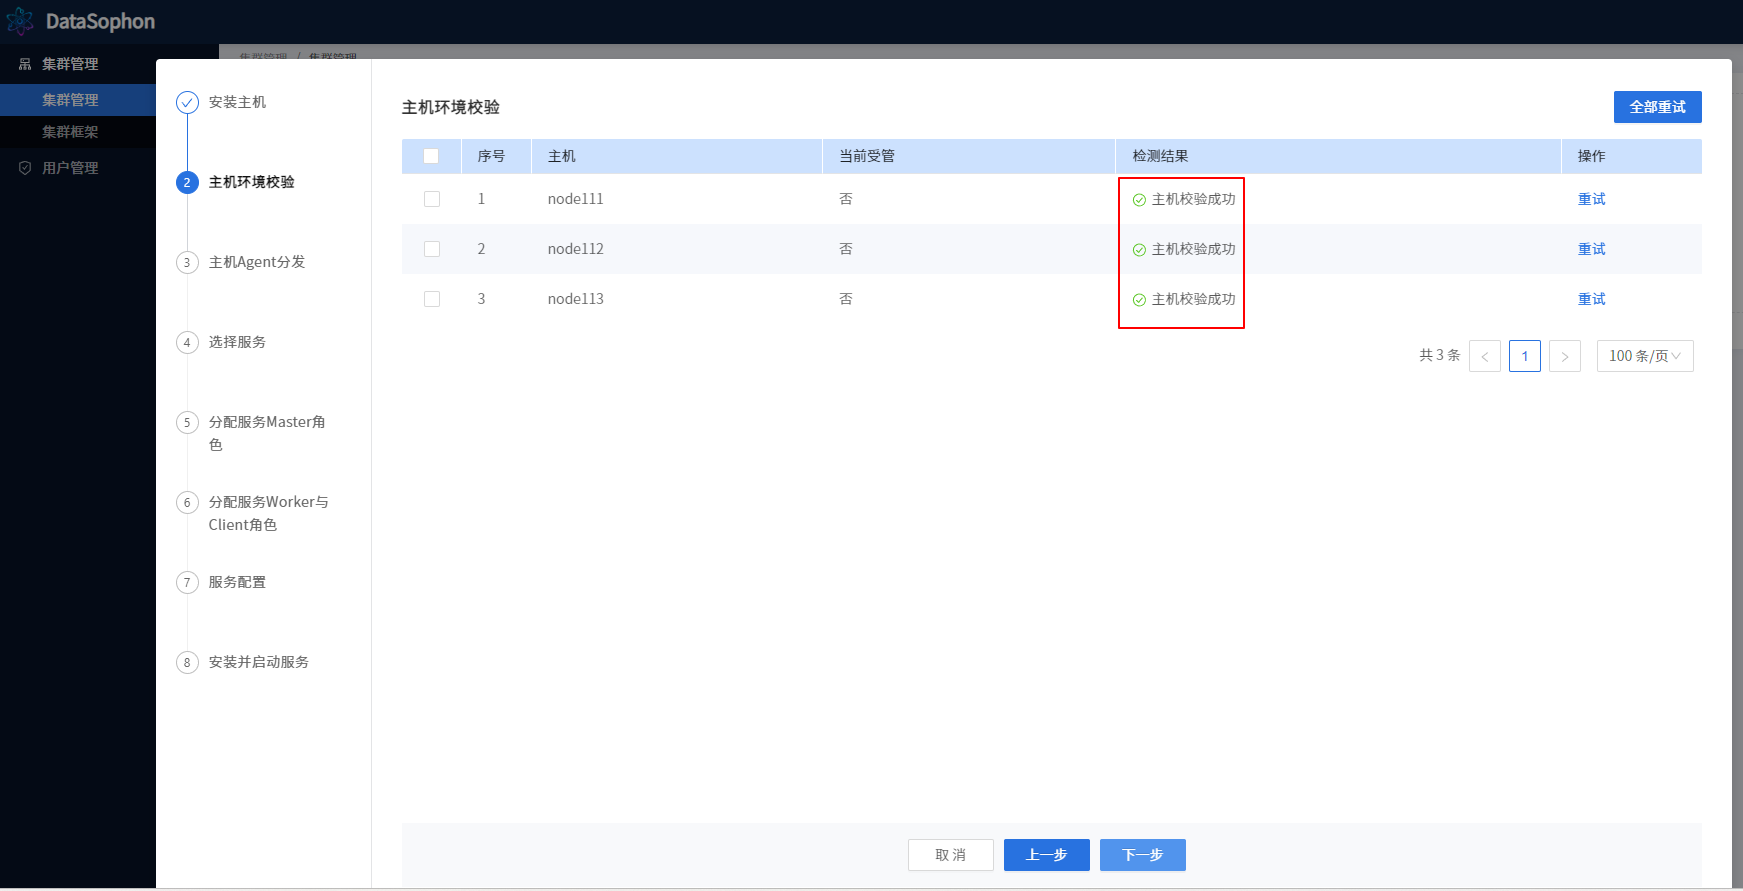This screenshot has width=1743, height=891.
Task: Click success check icon for node112
Action: coord(1139,250)
